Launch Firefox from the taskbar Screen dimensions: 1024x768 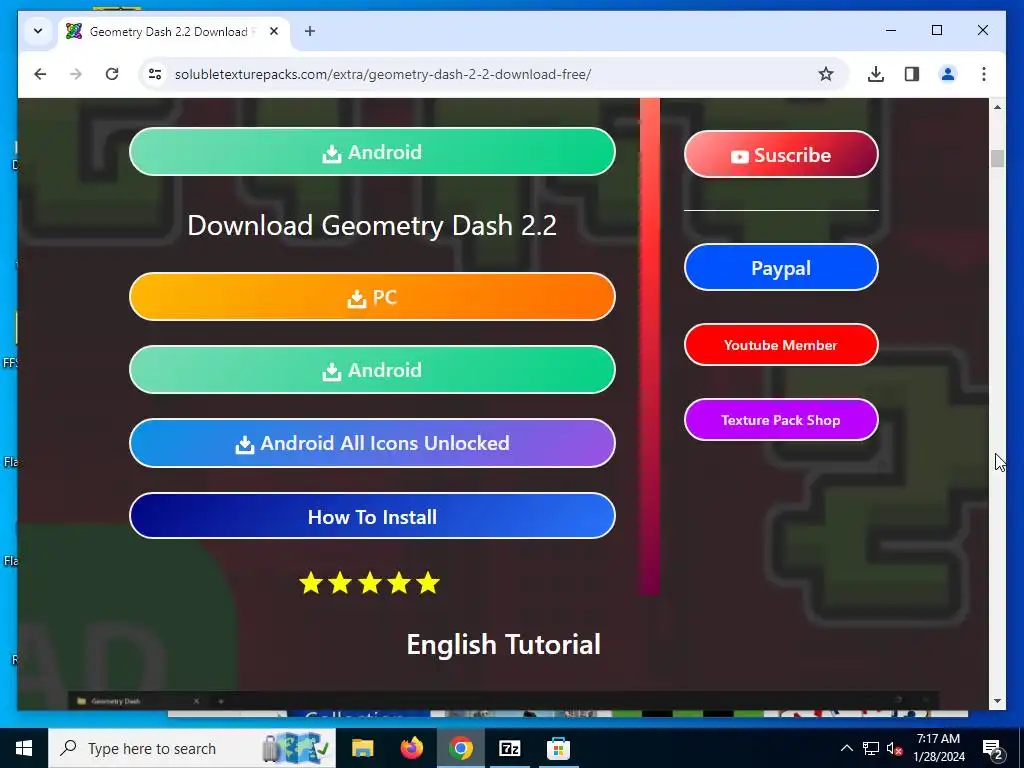coord(411,748)
